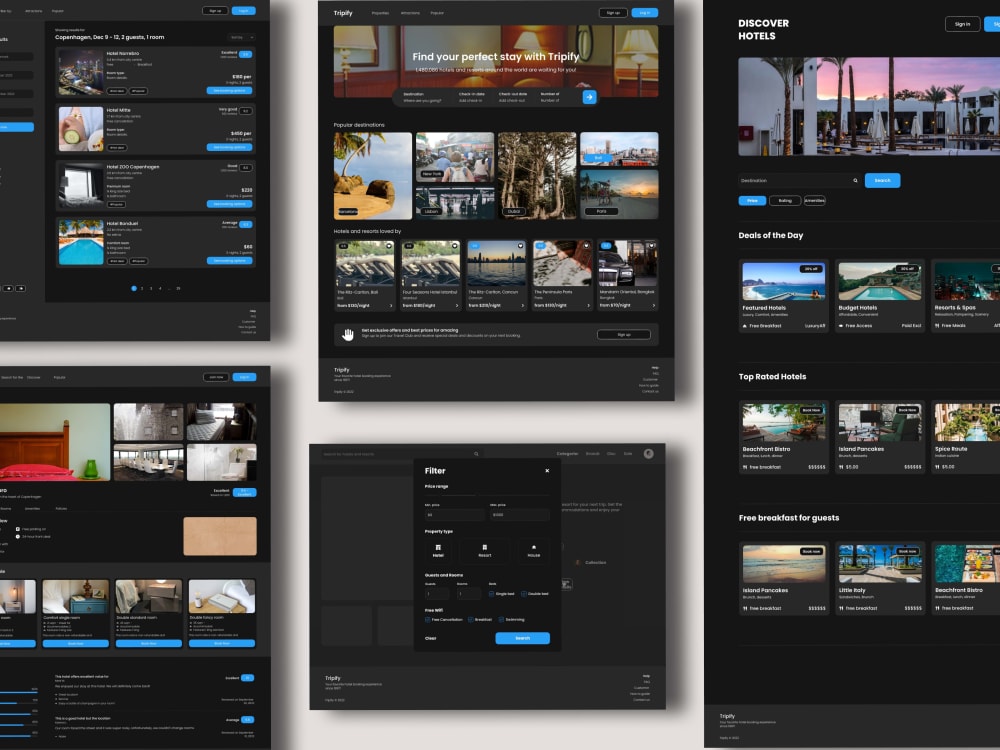Screen dimensions: 1000x750
Task: Select the Amenities filter tab
Action: click(814, 200)
